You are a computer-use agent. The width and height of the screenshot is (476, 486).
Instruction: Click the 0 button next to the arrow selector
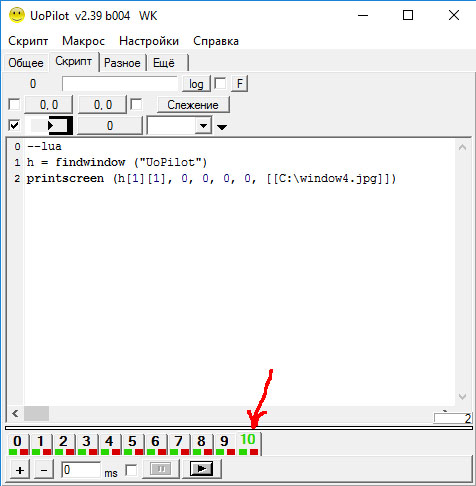(x=110, y=126)
